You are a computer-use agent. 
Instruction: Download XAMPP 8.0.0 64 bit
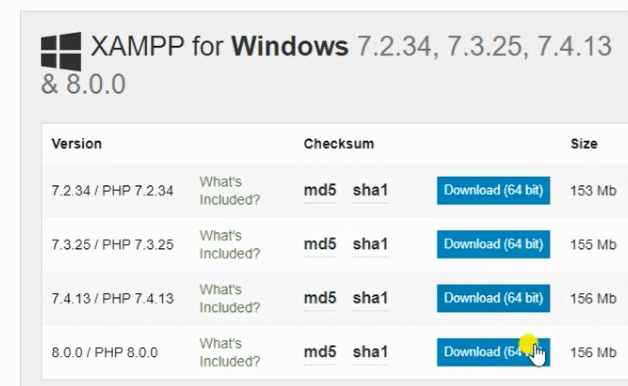coord(493,352)
